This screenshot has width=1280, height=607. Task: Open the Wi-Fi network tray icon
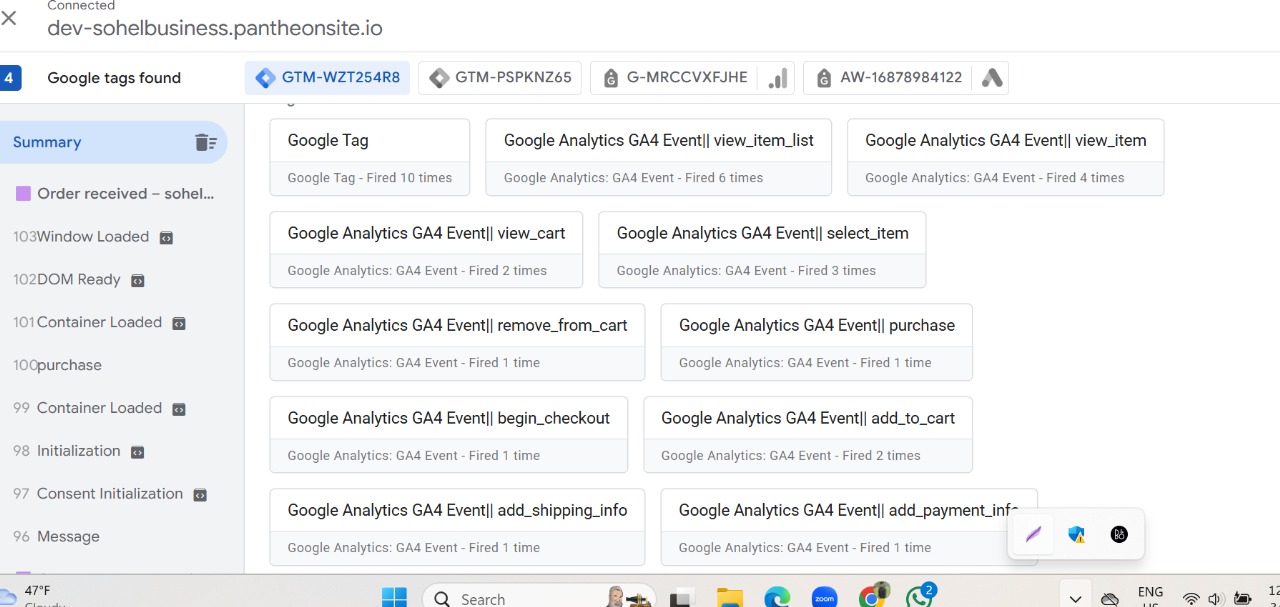point(1191,599)
